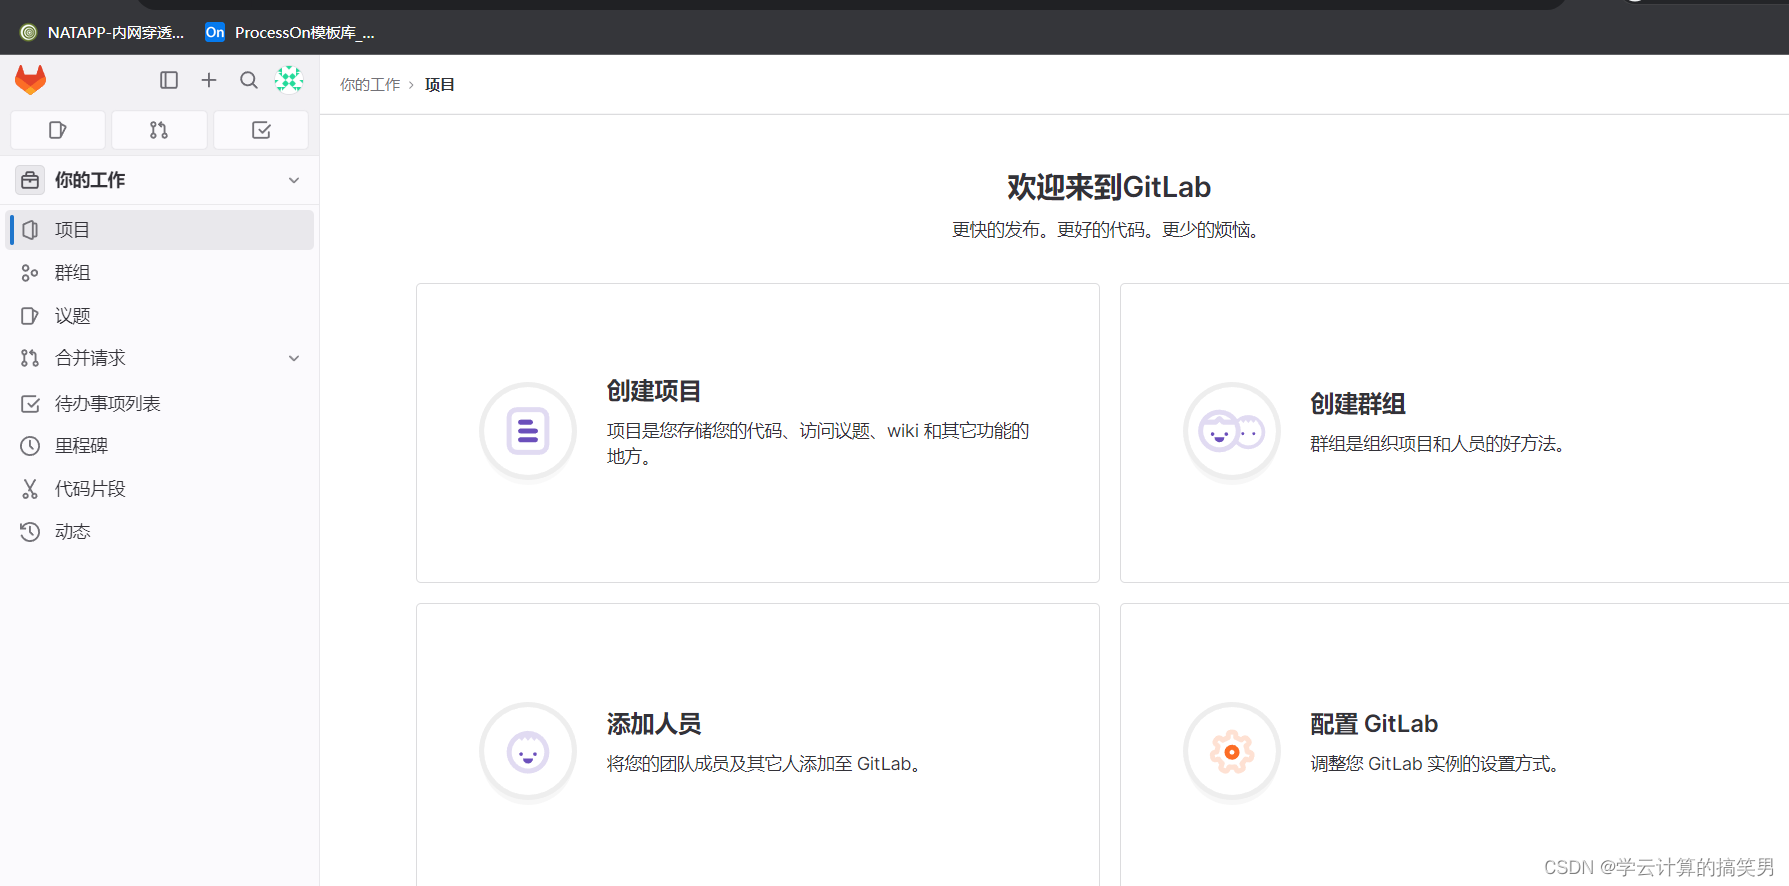Open to-do list shortcut button
This screenshot has width=1789, height=886.
click(x=261, y=130)
